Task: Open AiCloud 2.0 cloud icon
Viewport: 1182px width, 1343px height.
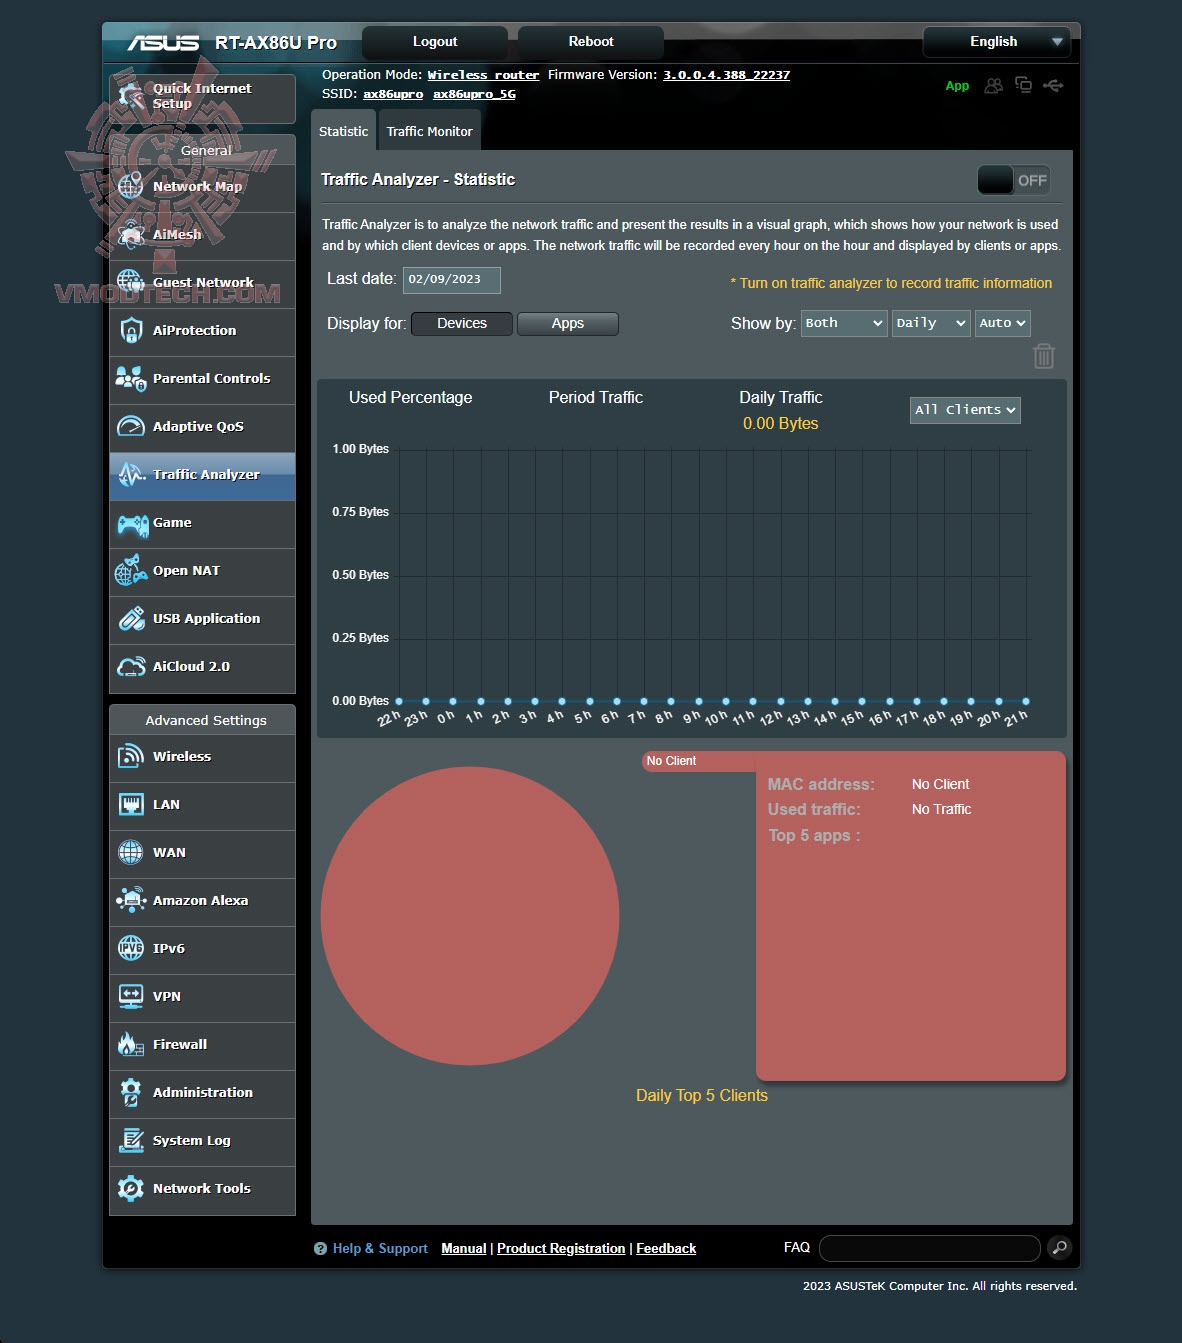Action: pos(131,666)
